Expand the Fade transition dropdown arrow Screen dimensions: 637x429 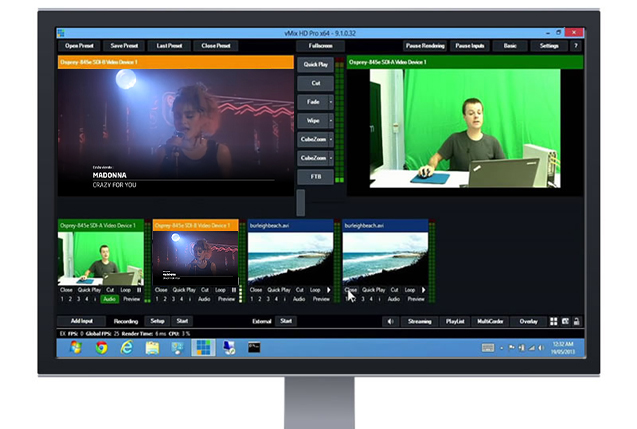click(x=331, y=101)
